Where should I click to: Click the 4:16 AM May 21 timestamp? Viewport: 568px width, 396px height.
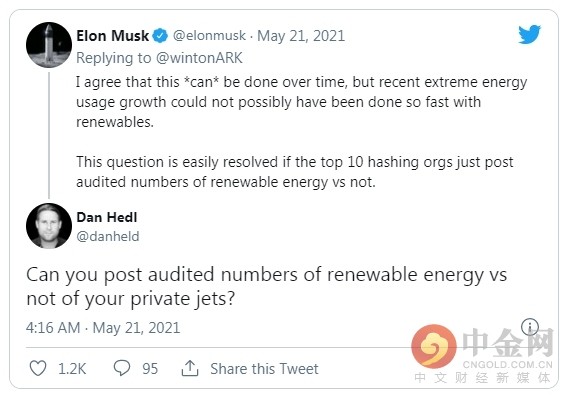[x=103, y=328]
